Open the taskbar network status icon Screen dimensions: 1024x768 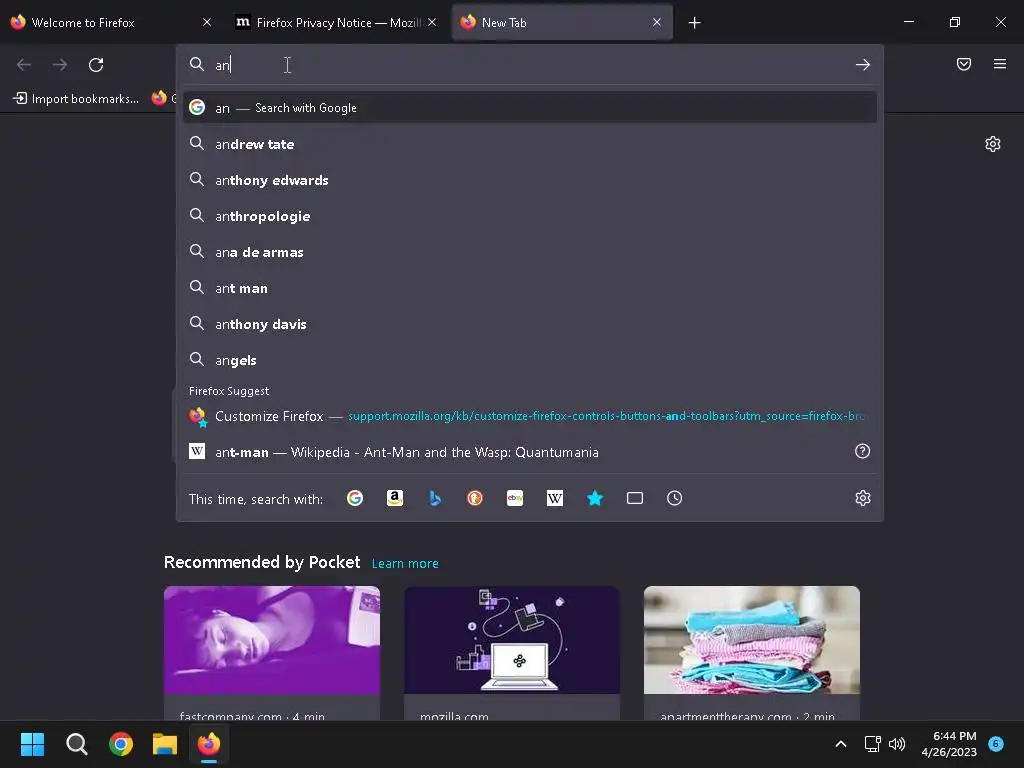tap(872, 744)
